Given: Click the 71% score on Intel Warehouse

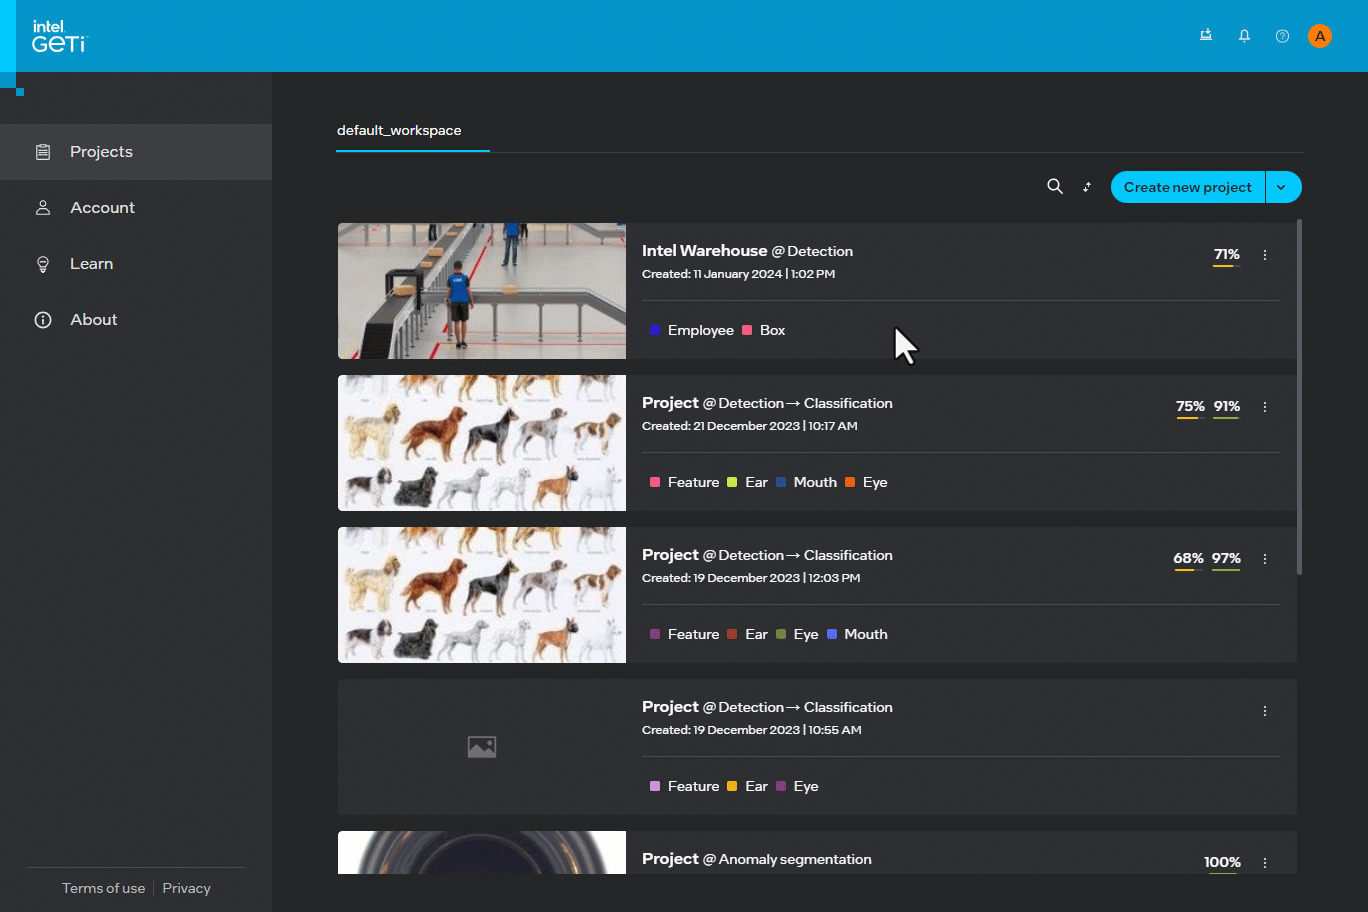Looking at the screenshot, I should (x=1226, y=255).
